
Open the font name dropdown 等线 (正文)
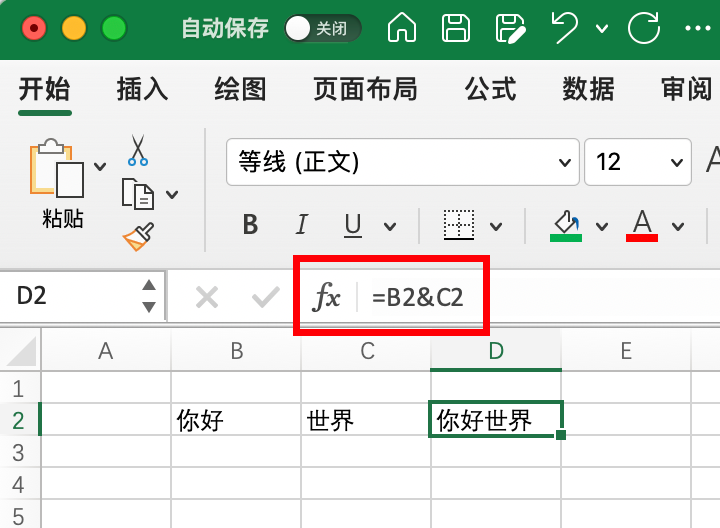tap(403, 162)
